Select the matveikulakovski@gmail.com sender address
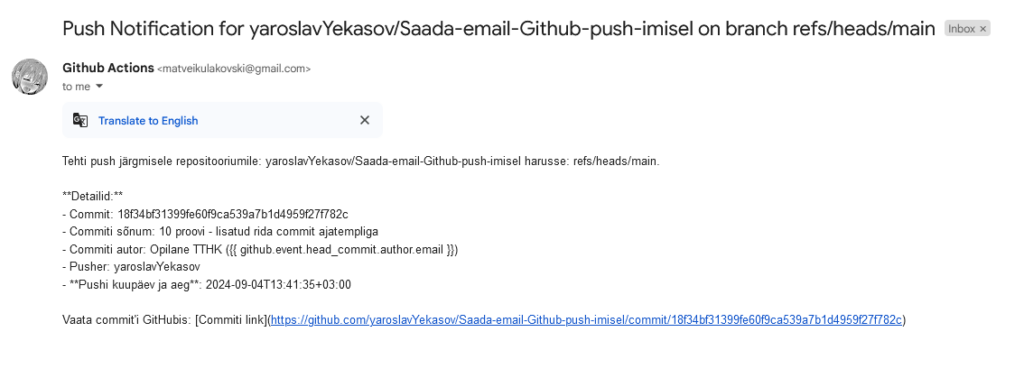 click(234, 69)
